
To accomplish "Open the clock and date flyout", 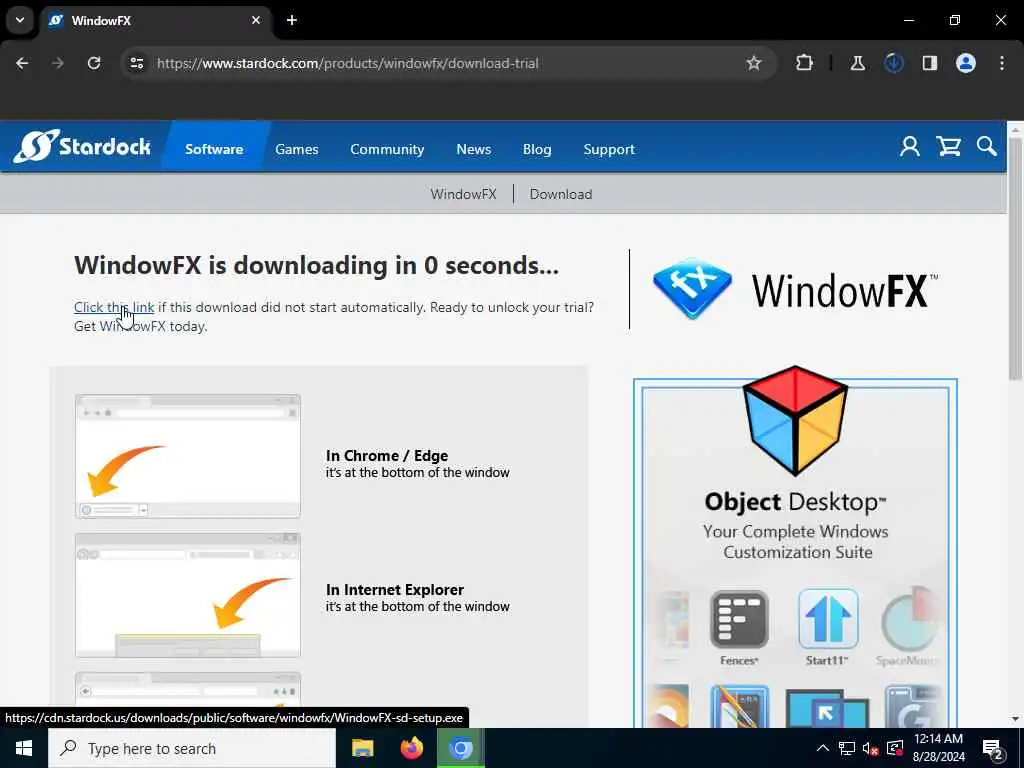I will tap(938, 748).
